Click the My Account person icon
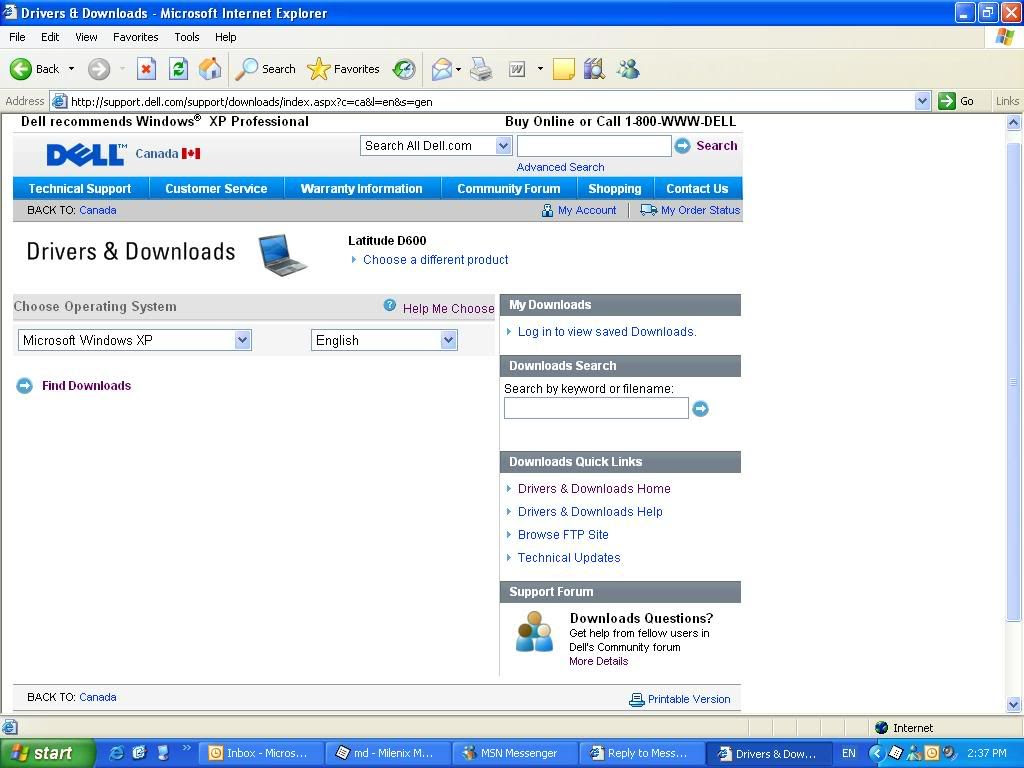The width and height of the screenshot is (1024, 768). pyautogui.click(x=547, y=210)
